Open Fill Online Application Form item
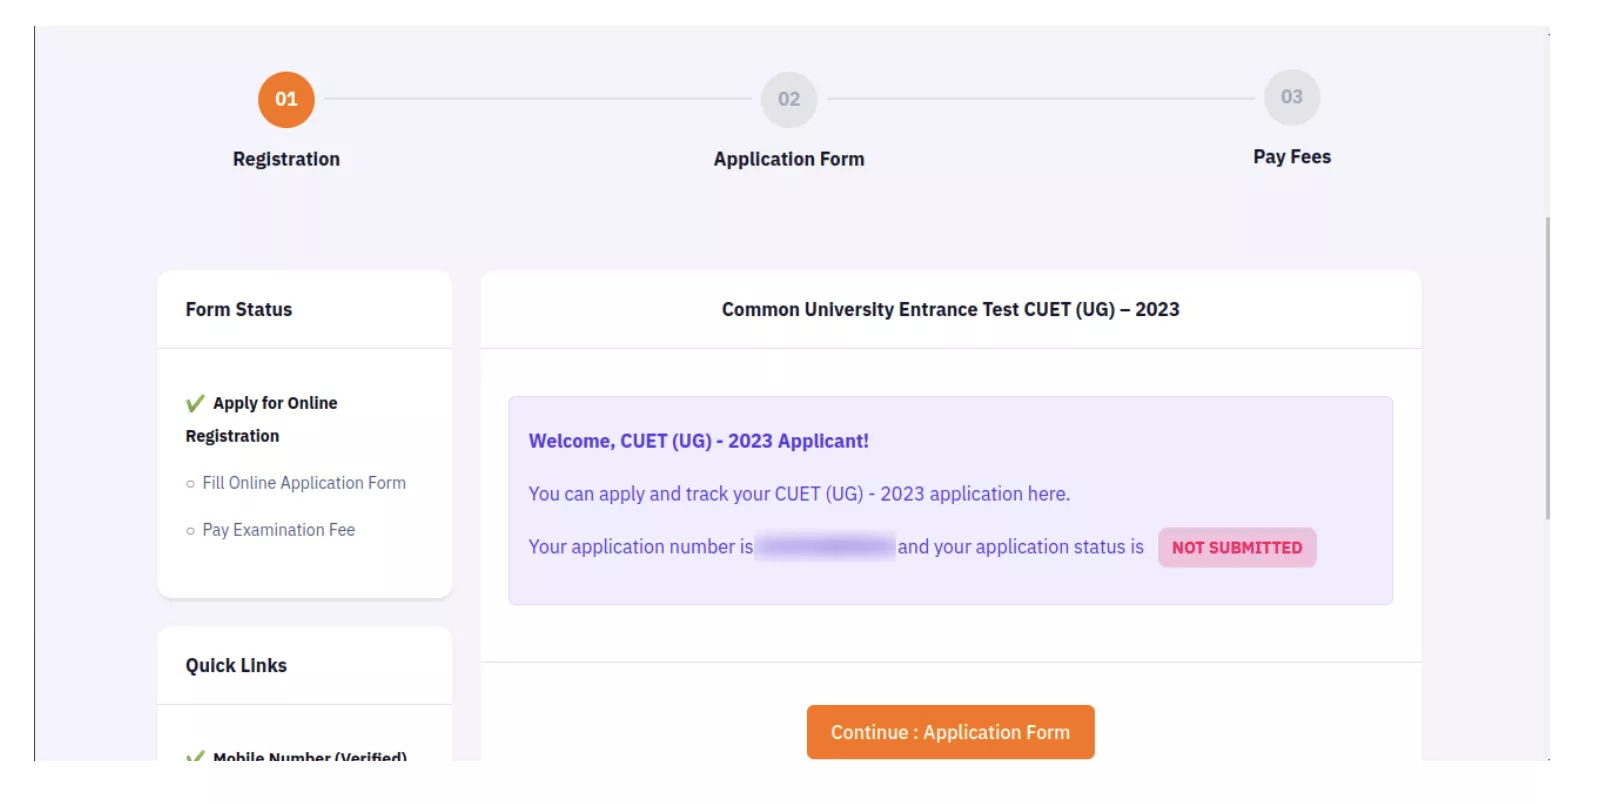 pyautogui.click(x=304, y=483)
